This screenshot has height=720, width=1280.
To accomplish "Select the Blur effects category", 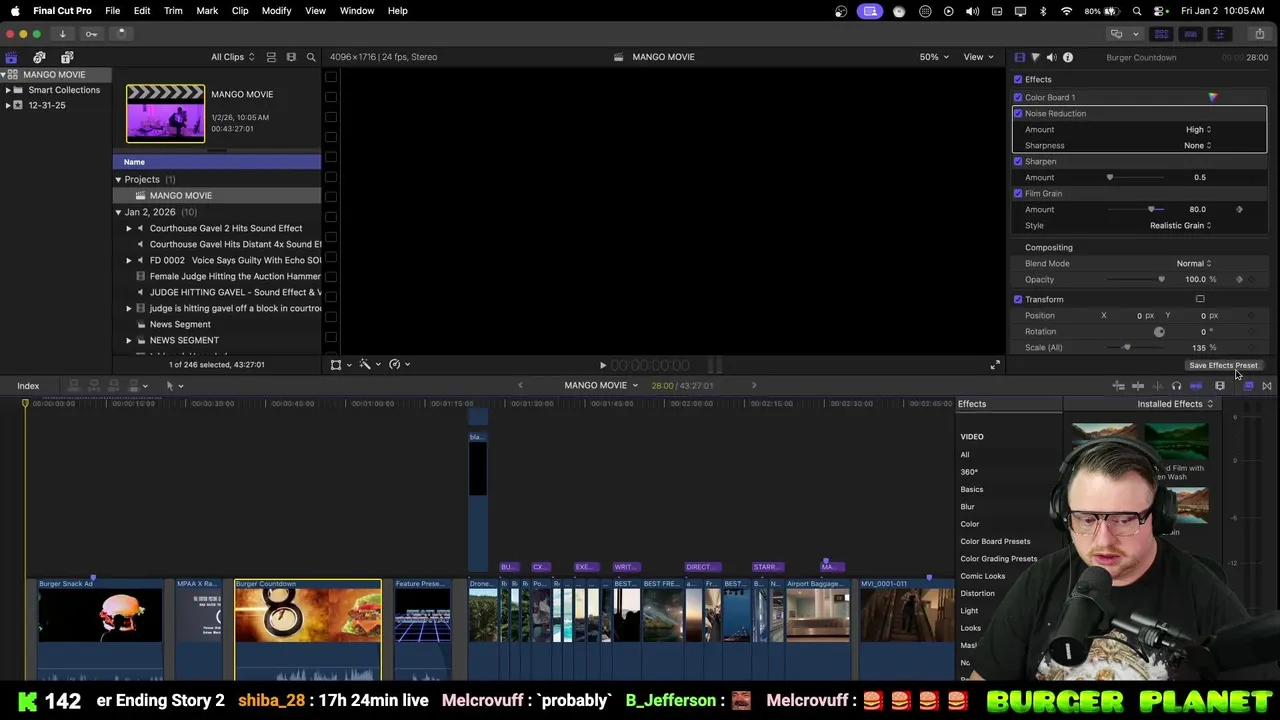I will [x=967, y=507].
